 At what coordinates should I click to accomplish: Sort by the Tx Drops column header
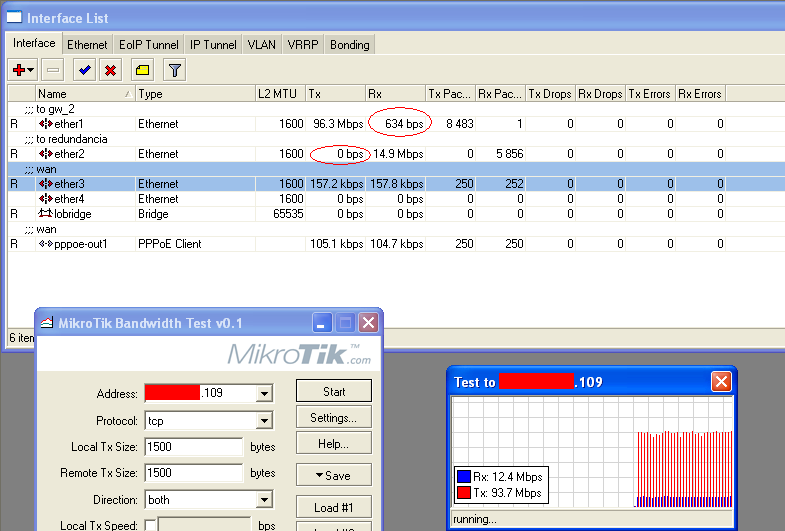tap(550, 94)
